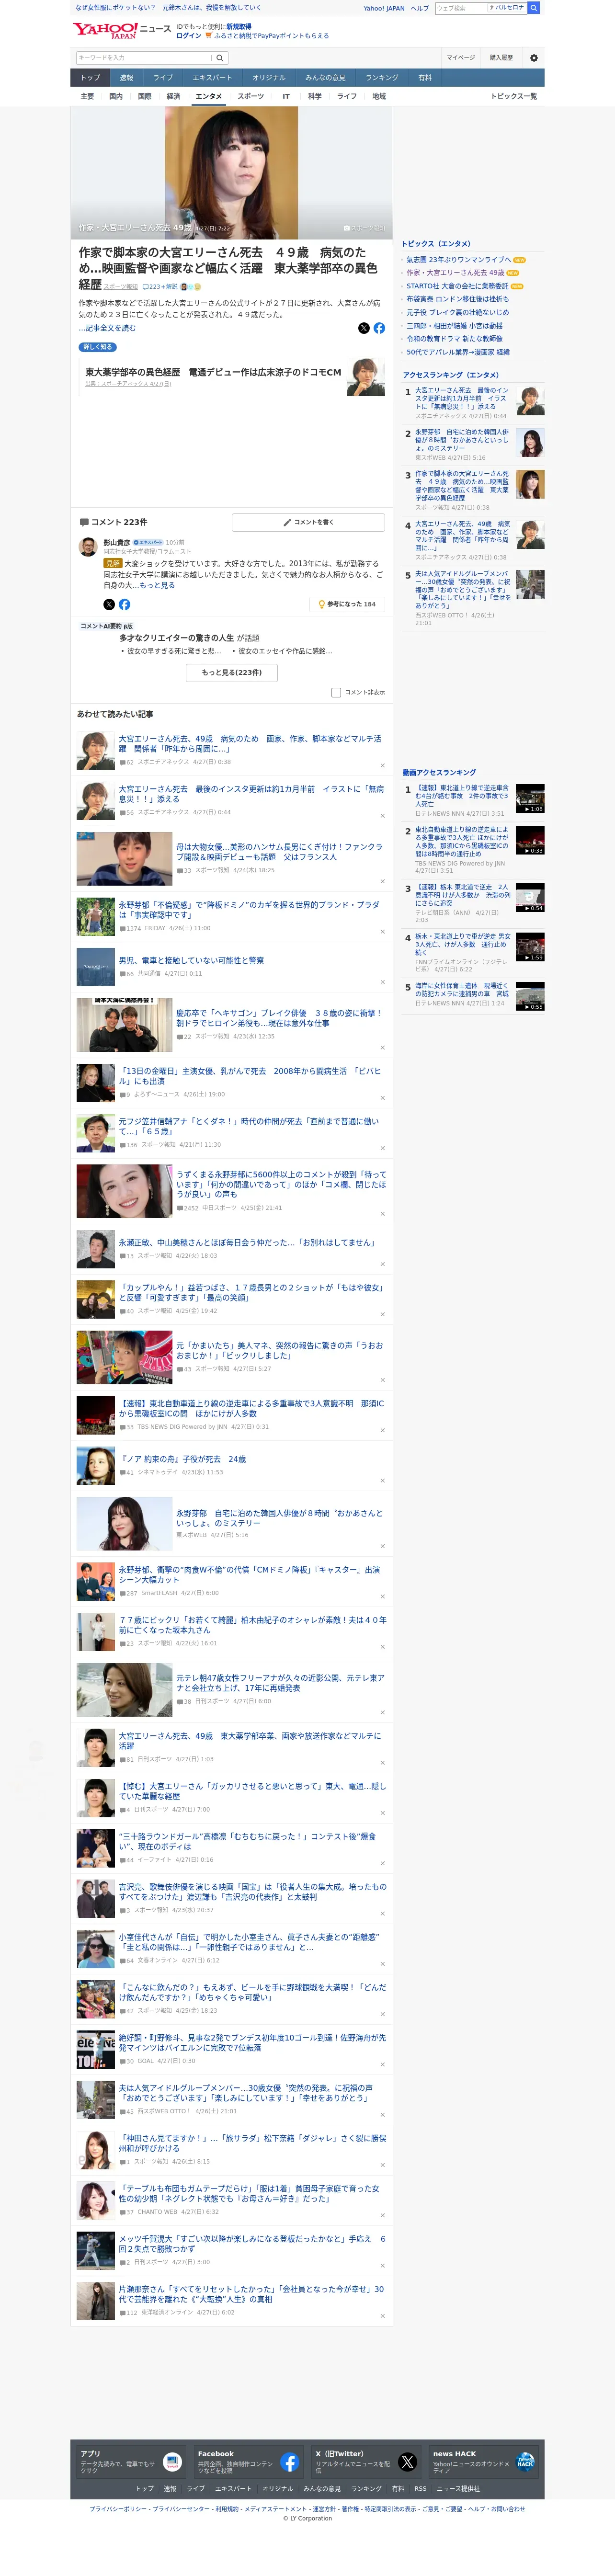Click the blue web search magnifier button
Viewport: 615px width, 2576px height.
(534, 8)
